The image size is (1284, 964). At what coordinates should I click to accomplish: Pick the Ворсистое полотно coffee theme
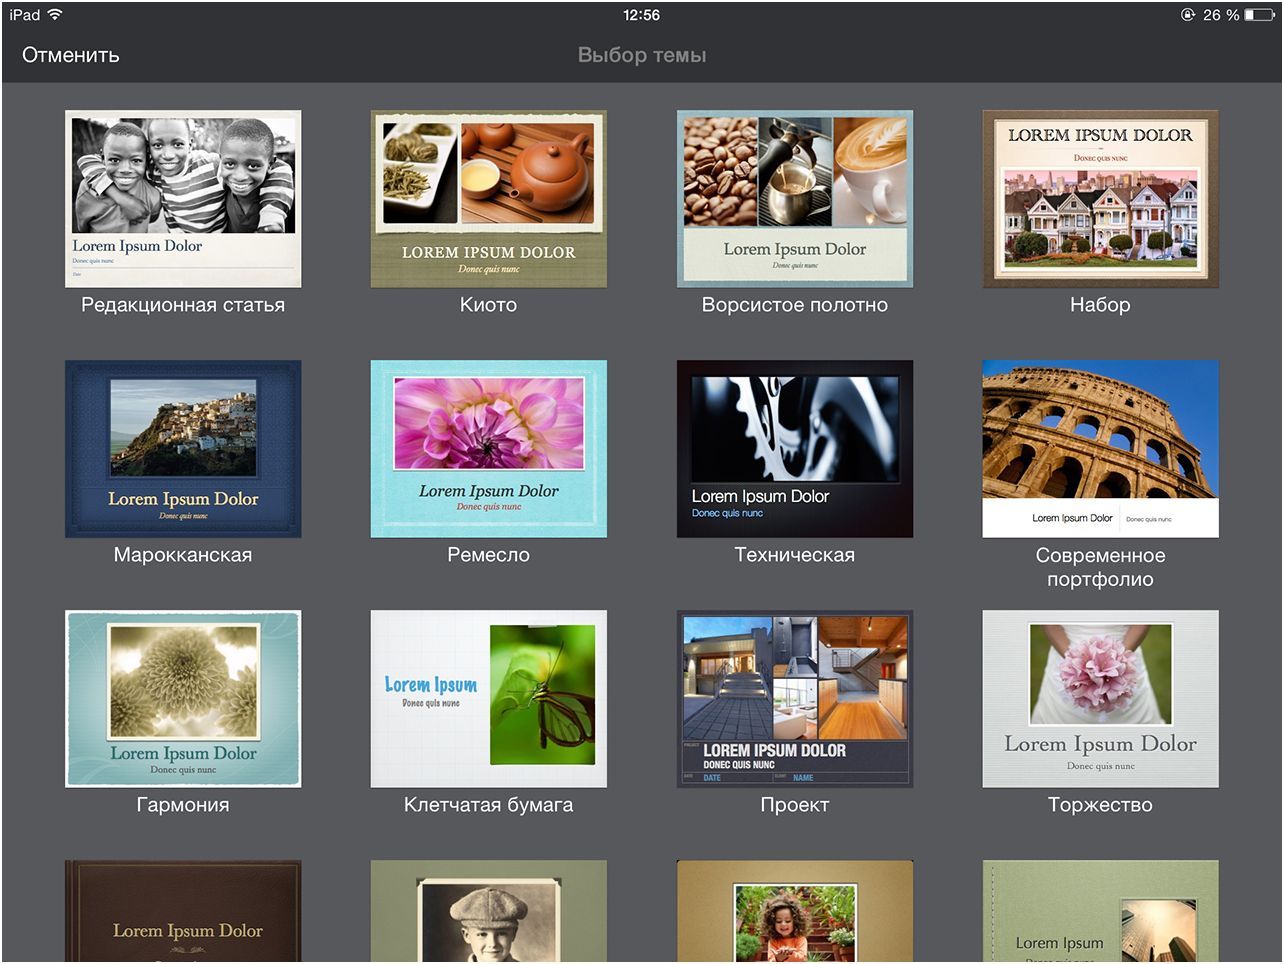(x=794, y=199)
